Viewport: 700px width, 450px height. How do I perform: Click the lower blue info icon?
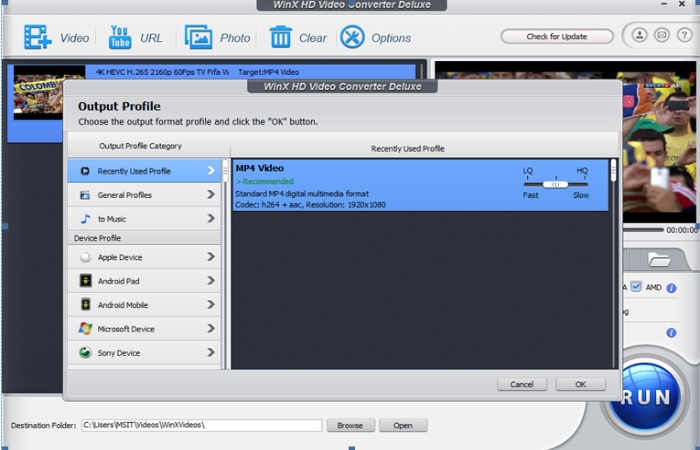point(671,333)
